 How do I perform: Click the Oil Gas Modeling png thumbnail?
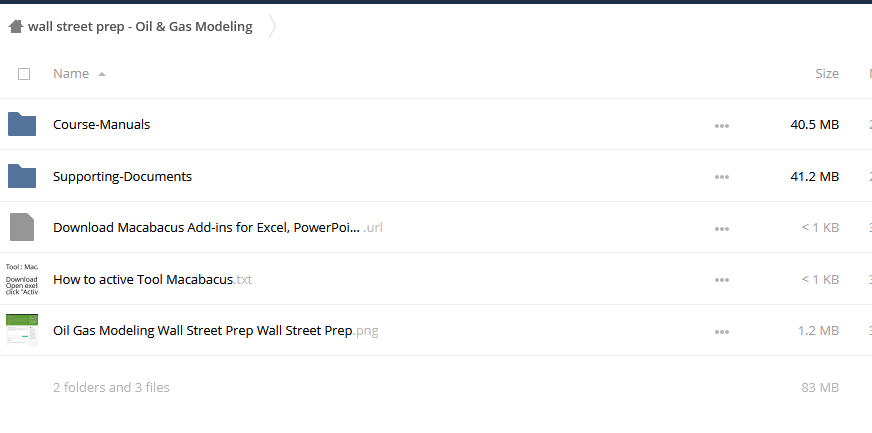tap(22, 330)
